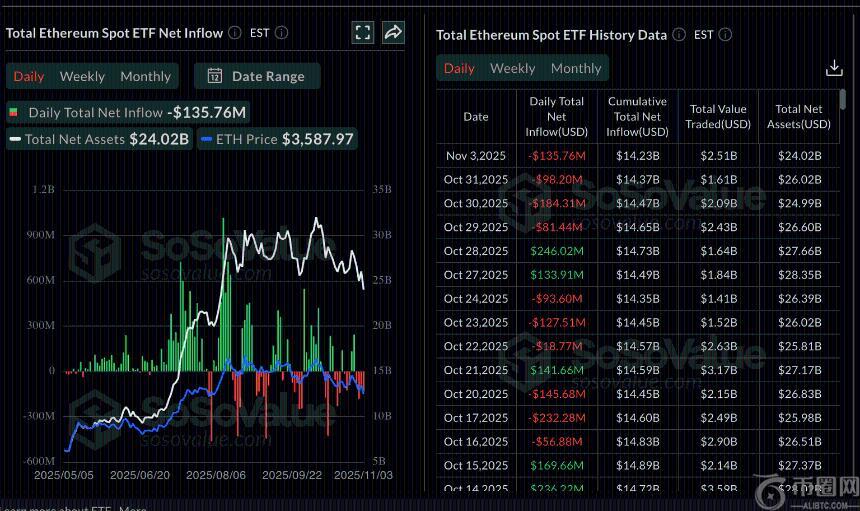The image size is (860, 511).
Task: Click Daily Total Net Inflow(USD) column header
Action: click(556, 116)
